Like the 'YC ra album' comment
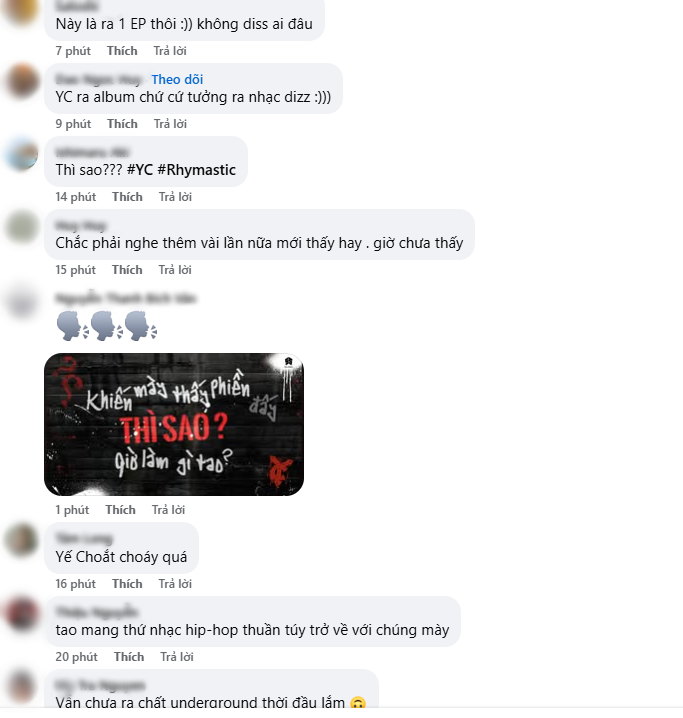 click(122, 124)
